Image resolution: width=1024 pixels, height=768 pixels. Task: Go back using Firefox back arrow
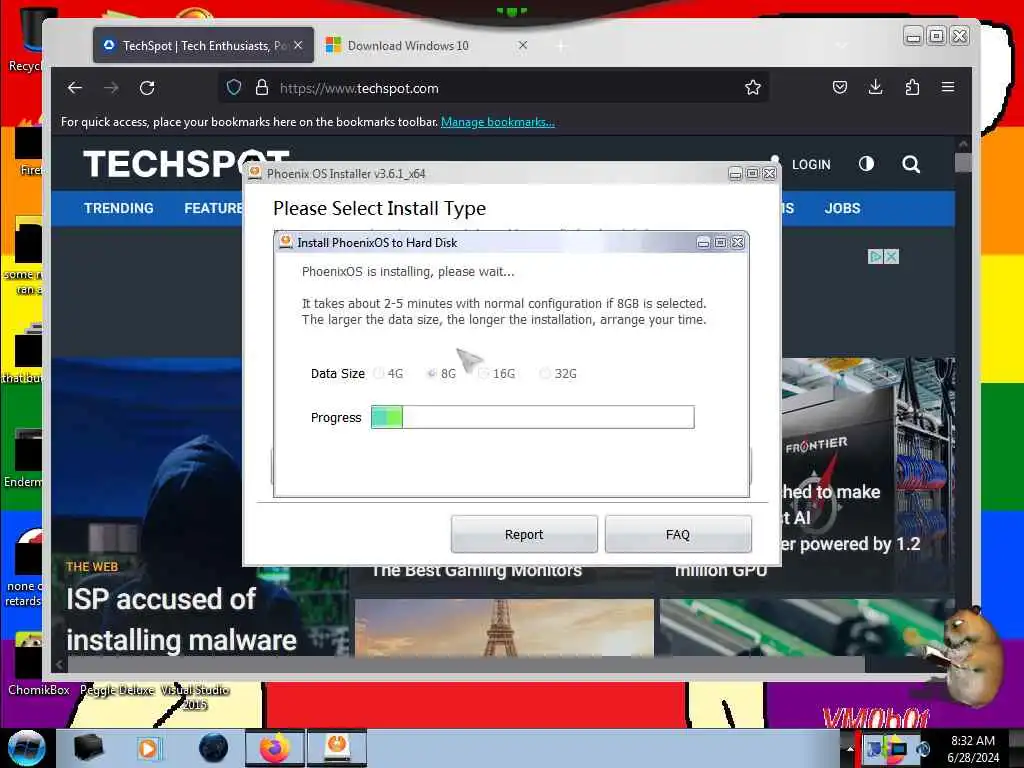tap(74, 88)
